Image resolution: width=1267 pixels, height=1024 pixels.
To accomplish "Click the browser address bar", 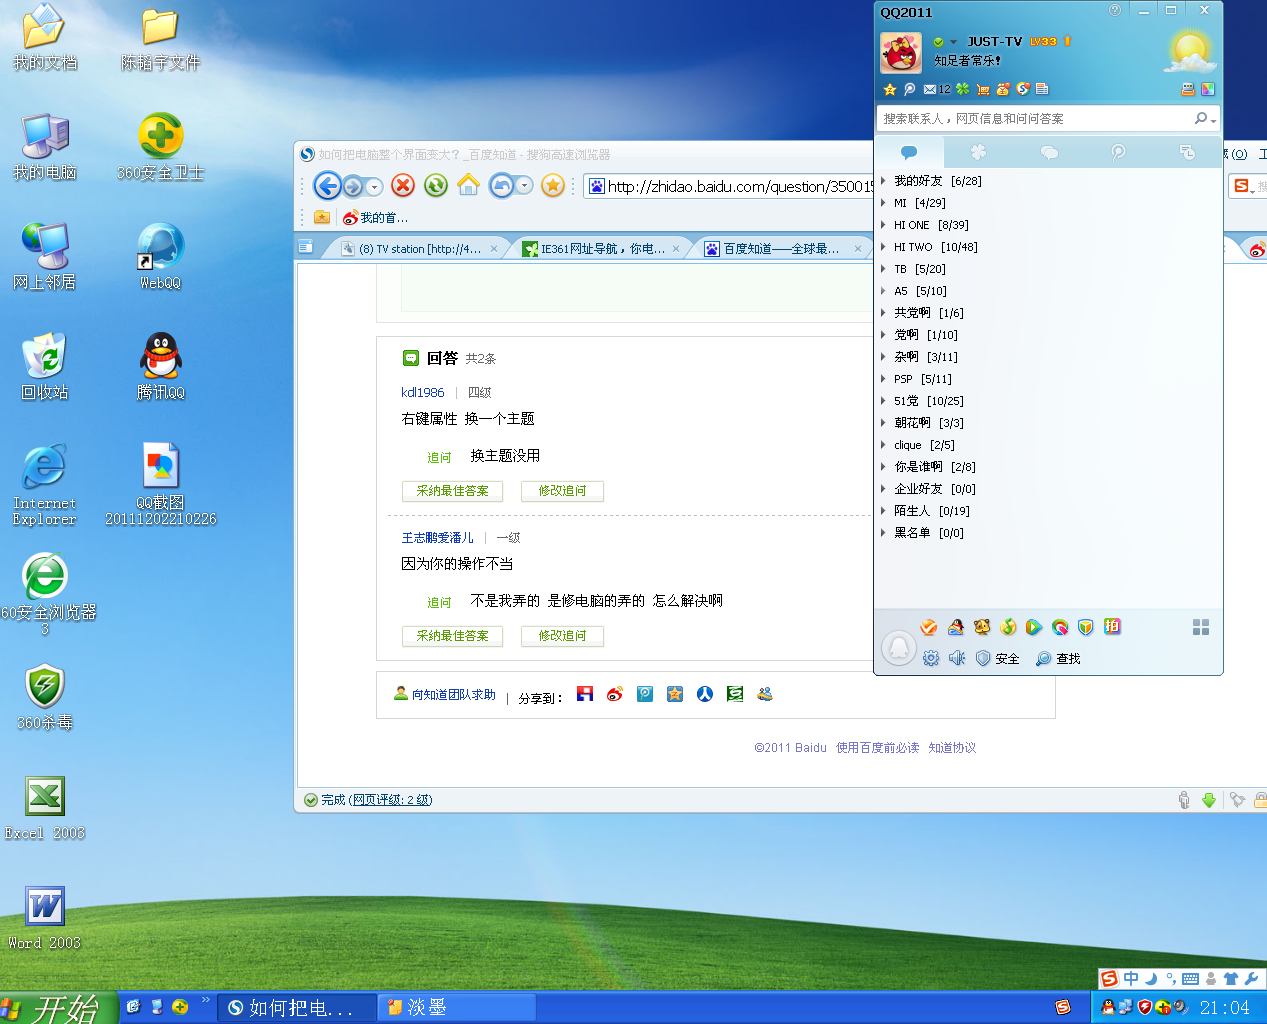I will pyautogui.click(x=730, y=186).
